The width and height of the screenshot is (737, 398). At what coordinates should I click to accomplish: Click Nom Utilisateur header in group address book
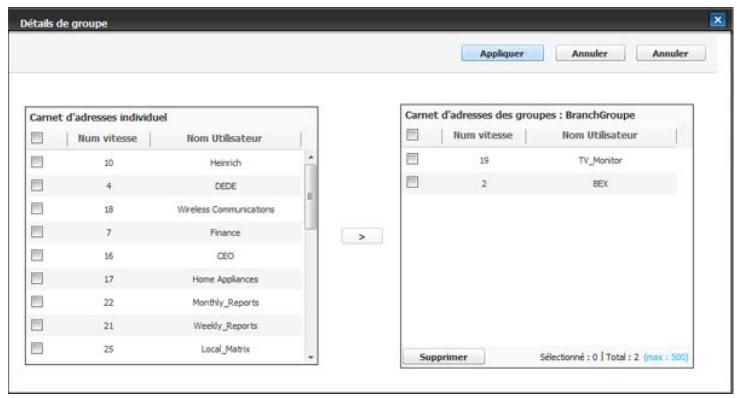point(600,135)
